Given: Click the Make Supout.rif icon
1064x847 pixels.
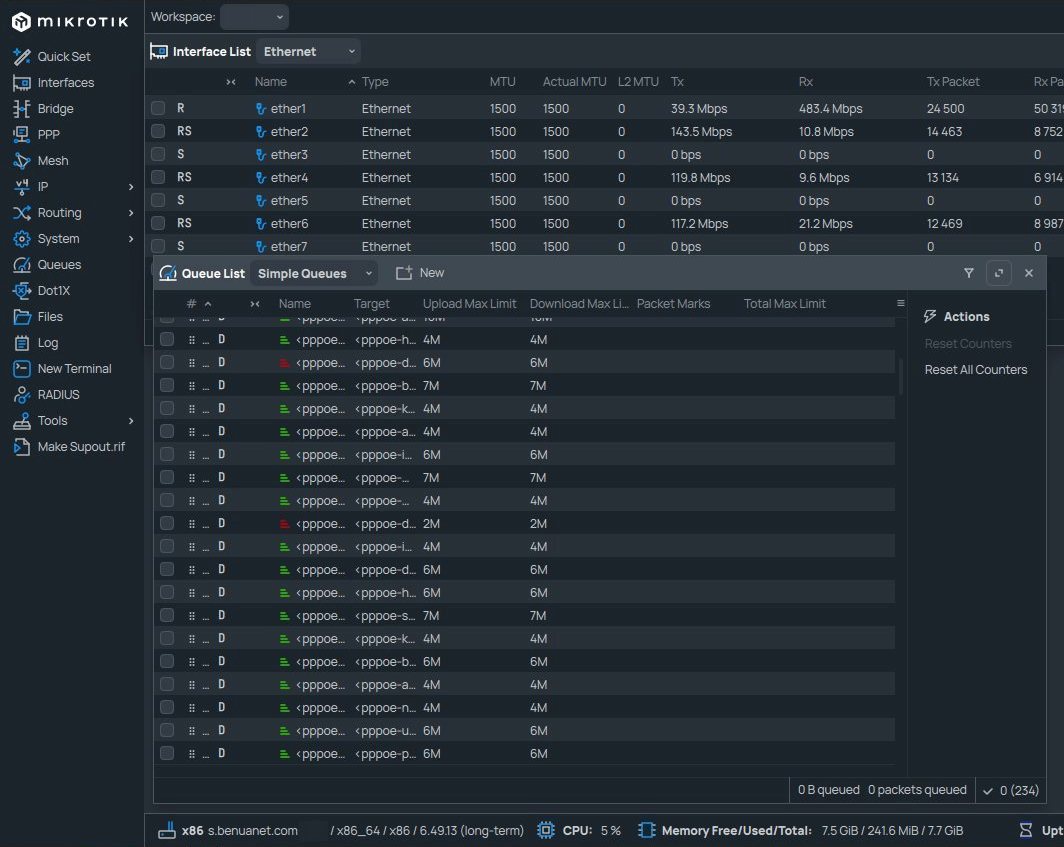Looking at the screenshot, I should pyautogui.click(x=22, y=447).
